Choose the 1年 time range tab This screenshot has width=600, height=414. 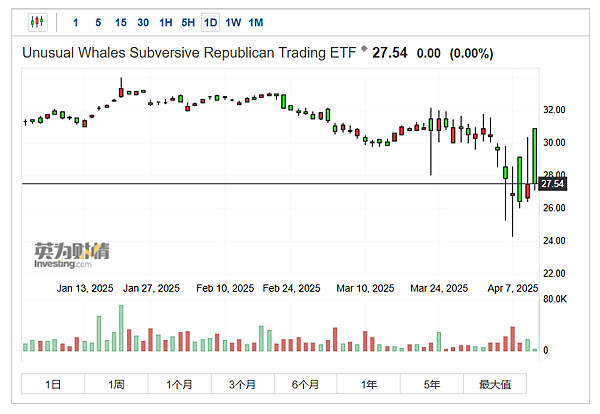pyautogui.click(x=368, y=384)
